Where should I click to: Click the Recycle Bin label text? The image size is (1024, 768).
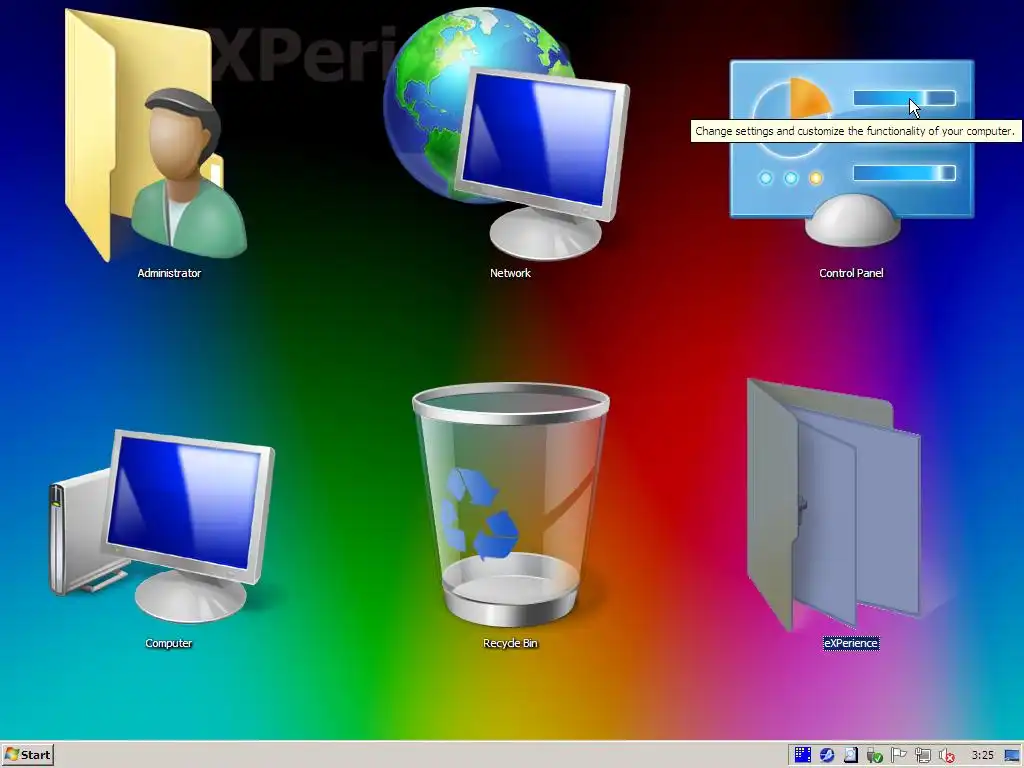(x=510, y=643)
